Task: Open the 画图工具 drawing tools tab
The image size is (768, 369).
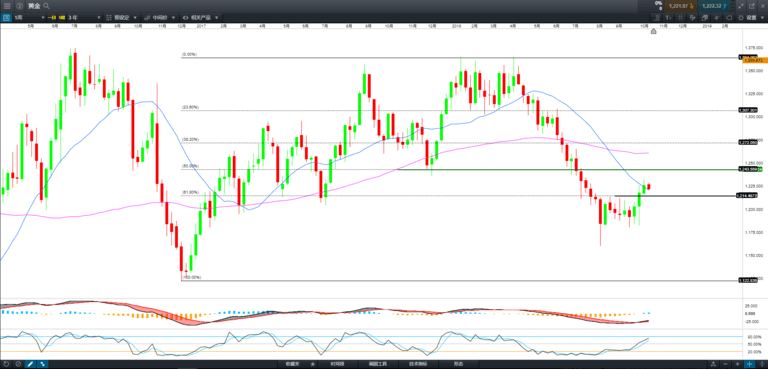Action: (x=378, y=364)
